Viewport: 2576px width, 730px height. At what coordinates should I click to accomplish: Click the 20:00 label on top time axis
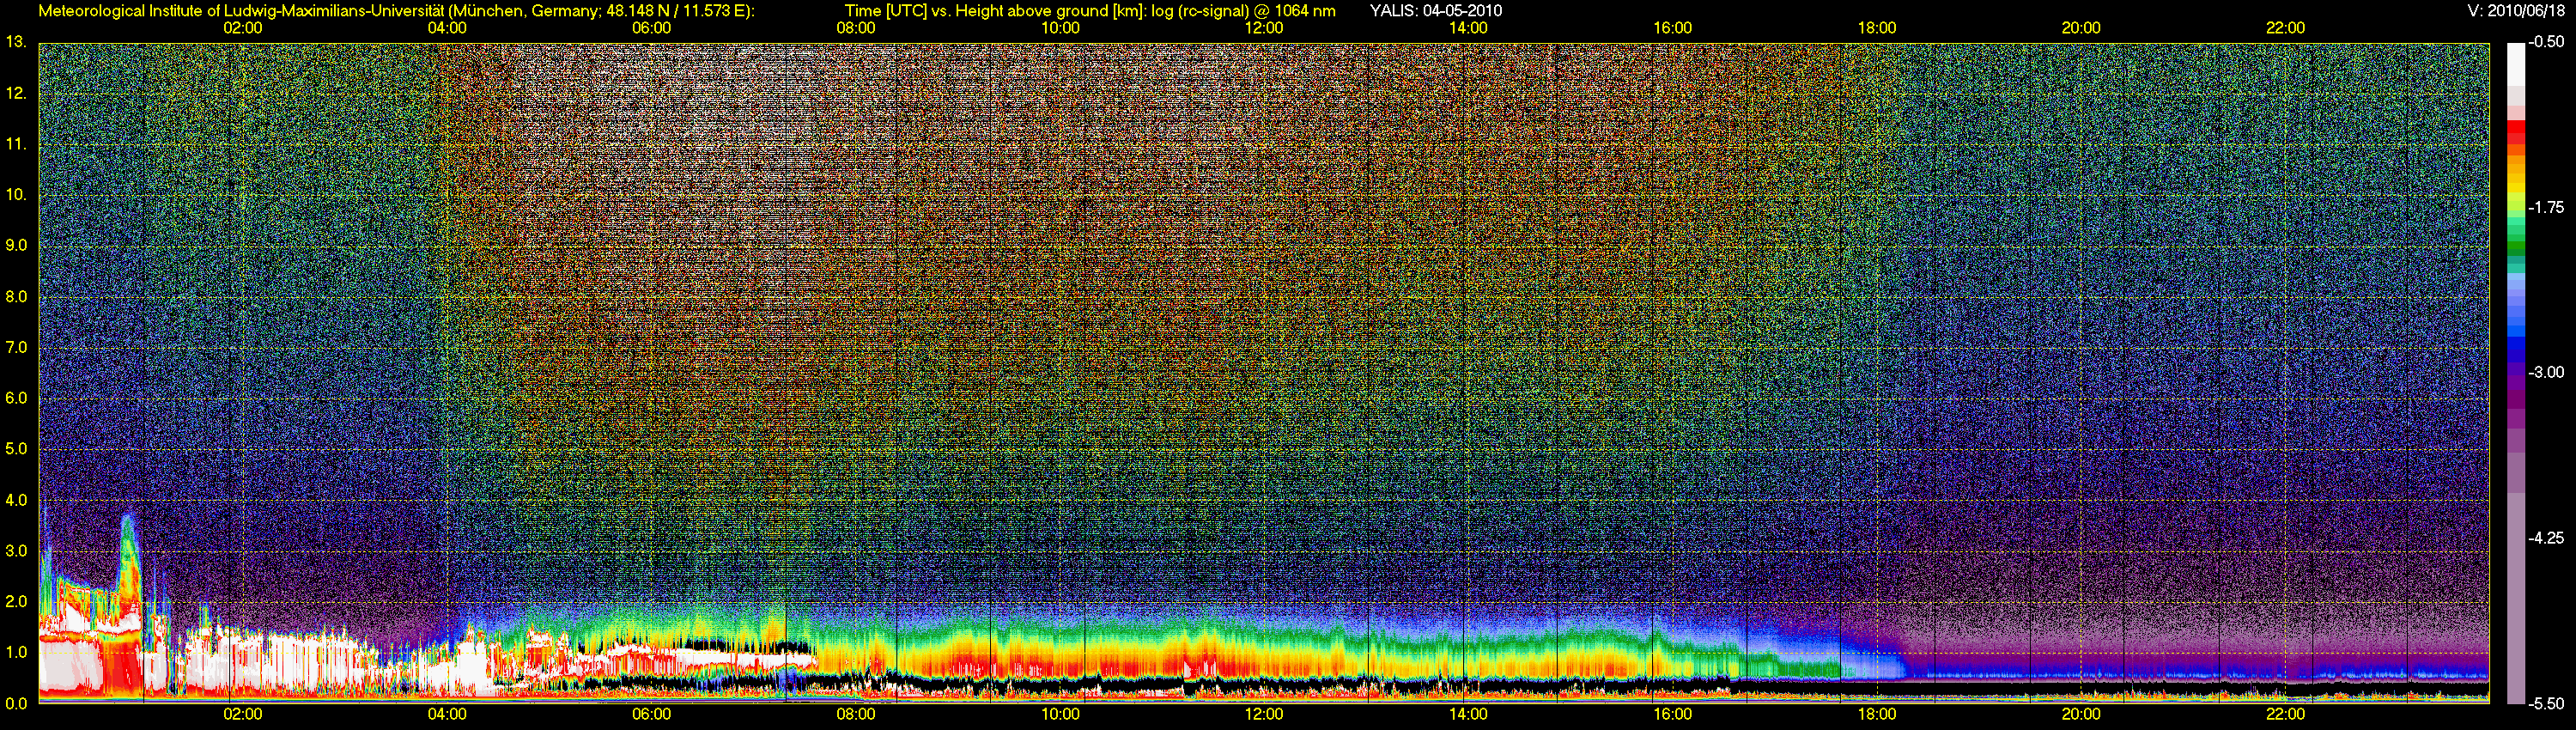[x=2081, y=28]
